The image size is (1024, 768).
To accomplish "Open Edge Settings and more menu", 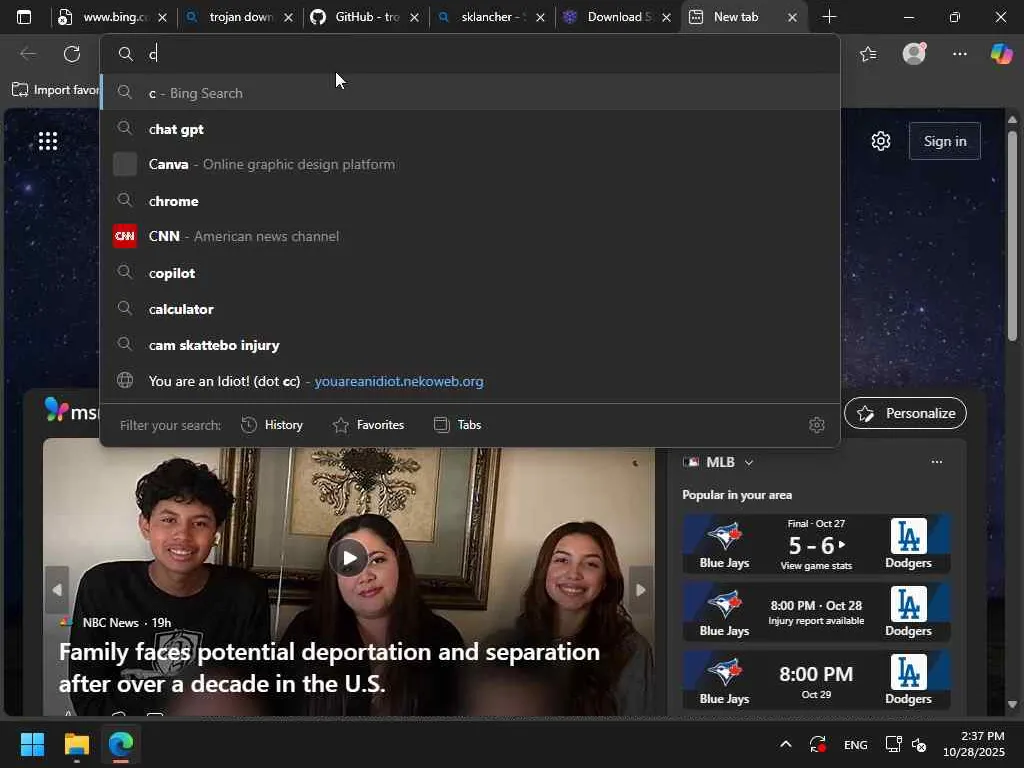I will 959,54.
